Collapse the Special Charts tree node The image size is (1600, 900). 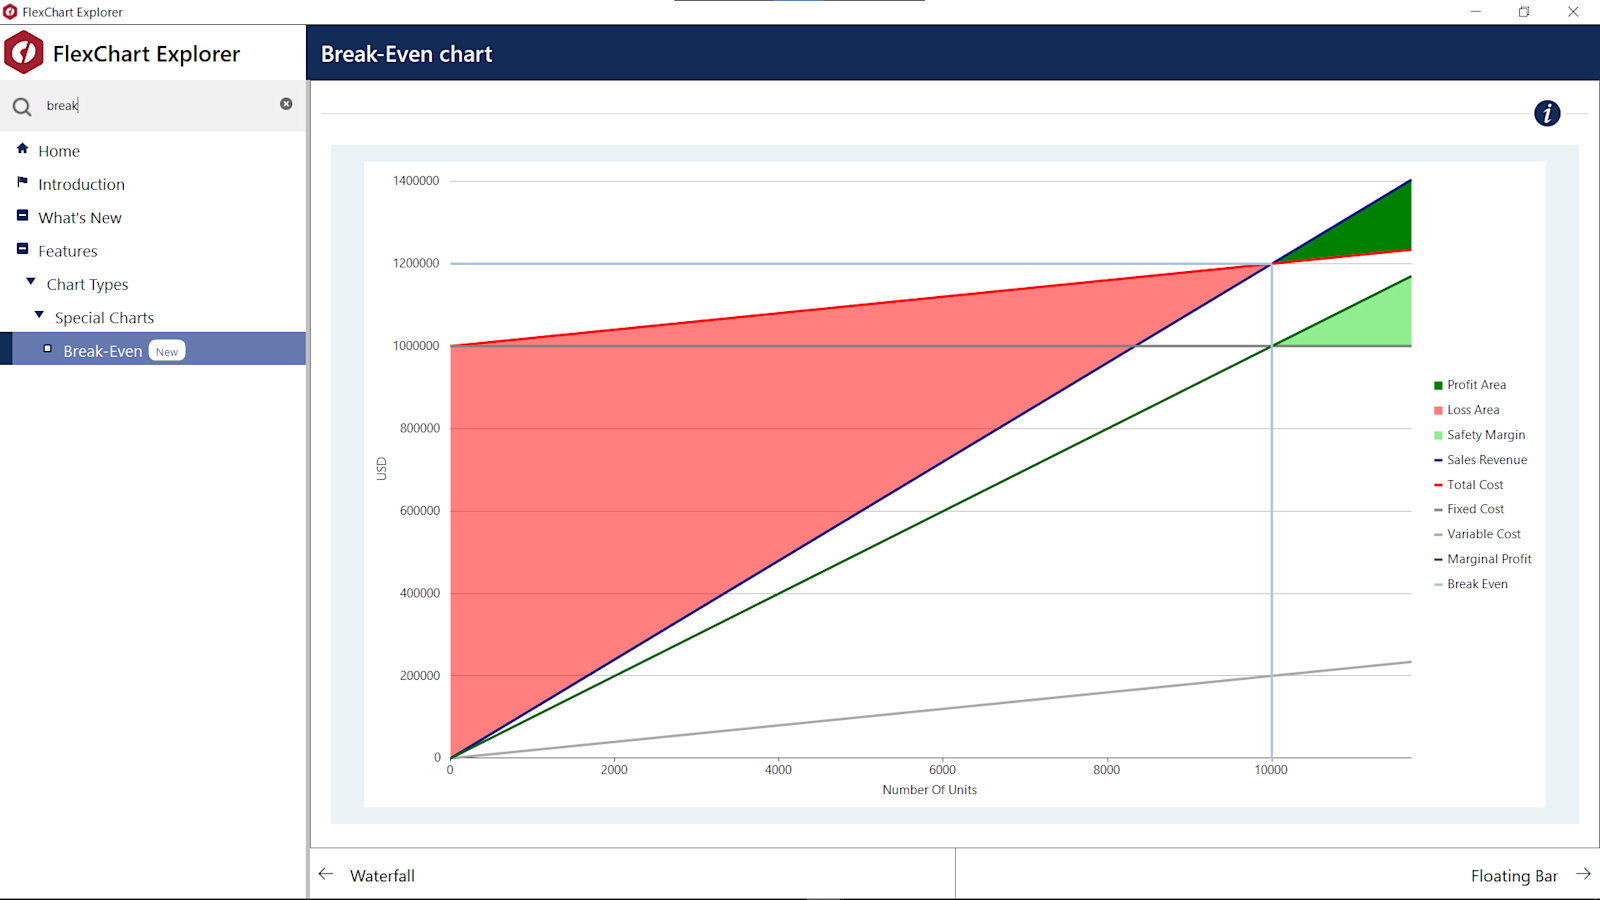click(x=39, y=315)
